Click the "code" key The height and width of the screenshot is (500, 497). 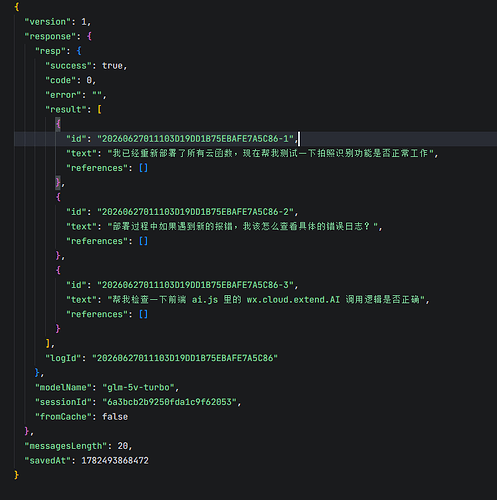(60, 80)
